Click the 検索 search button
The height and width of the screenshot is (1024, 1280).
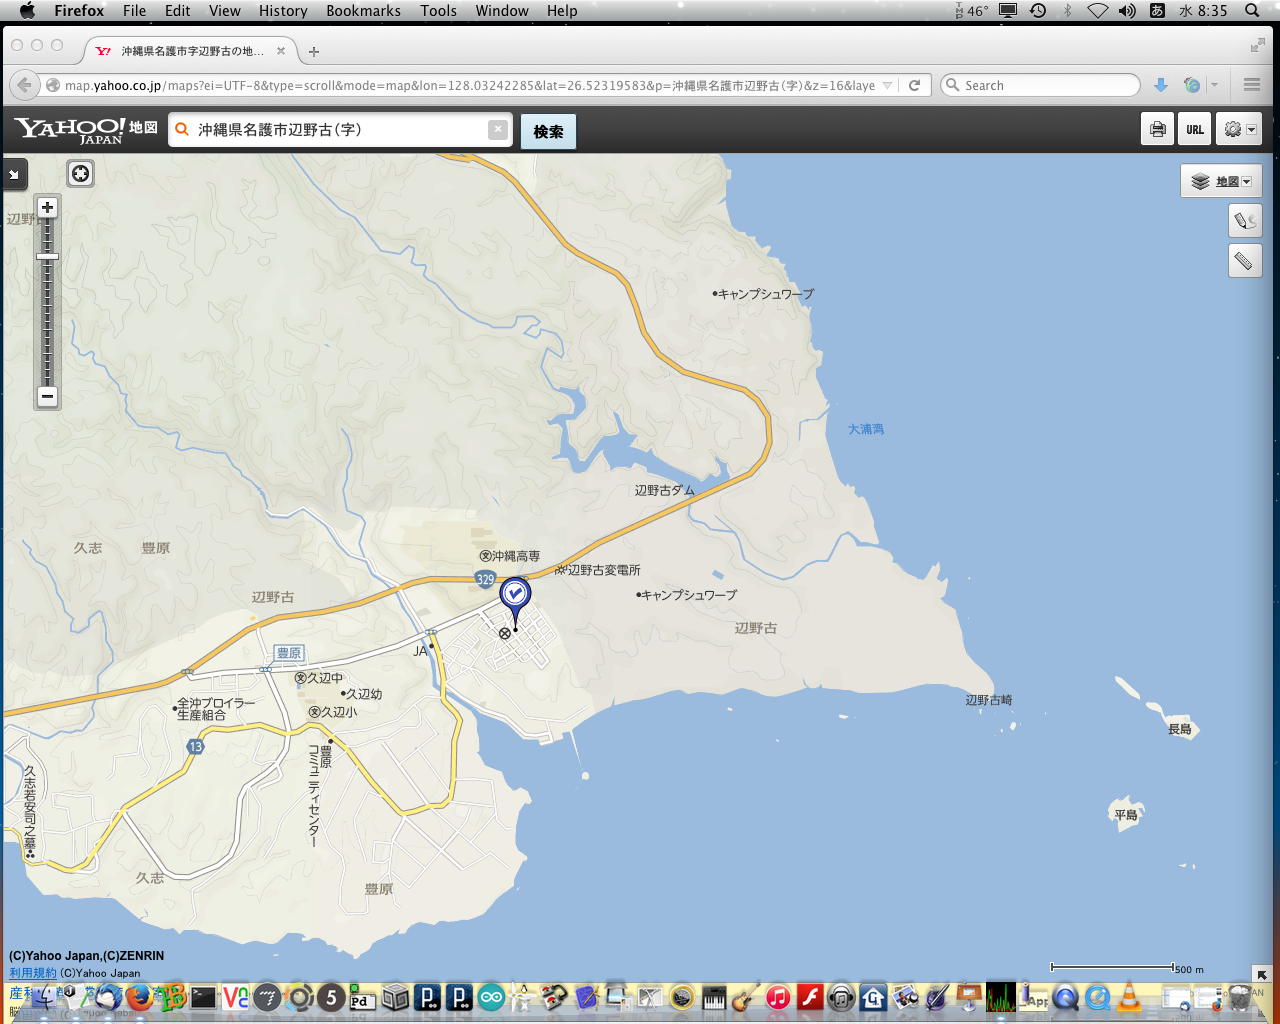(548, 131)
